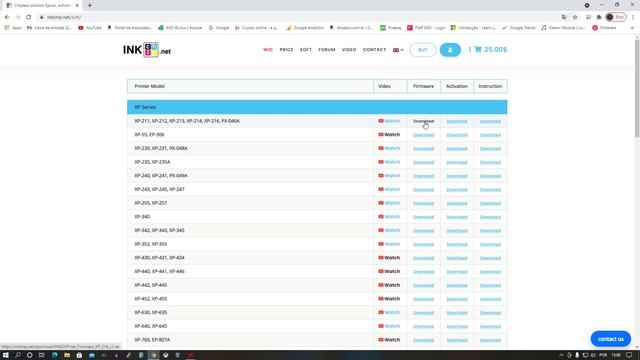Open a new browser tab
Viewport: 640px width, 360px height.
pos(89,5)
